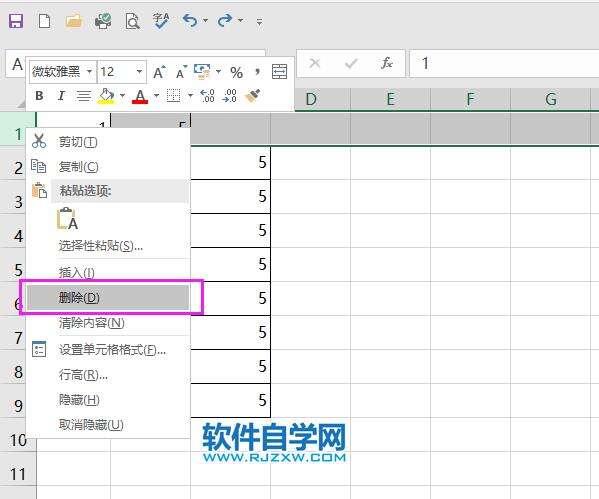Click the format painter brush icon
The height and width of the screenshot is (499, 599).
click(253, 96)
